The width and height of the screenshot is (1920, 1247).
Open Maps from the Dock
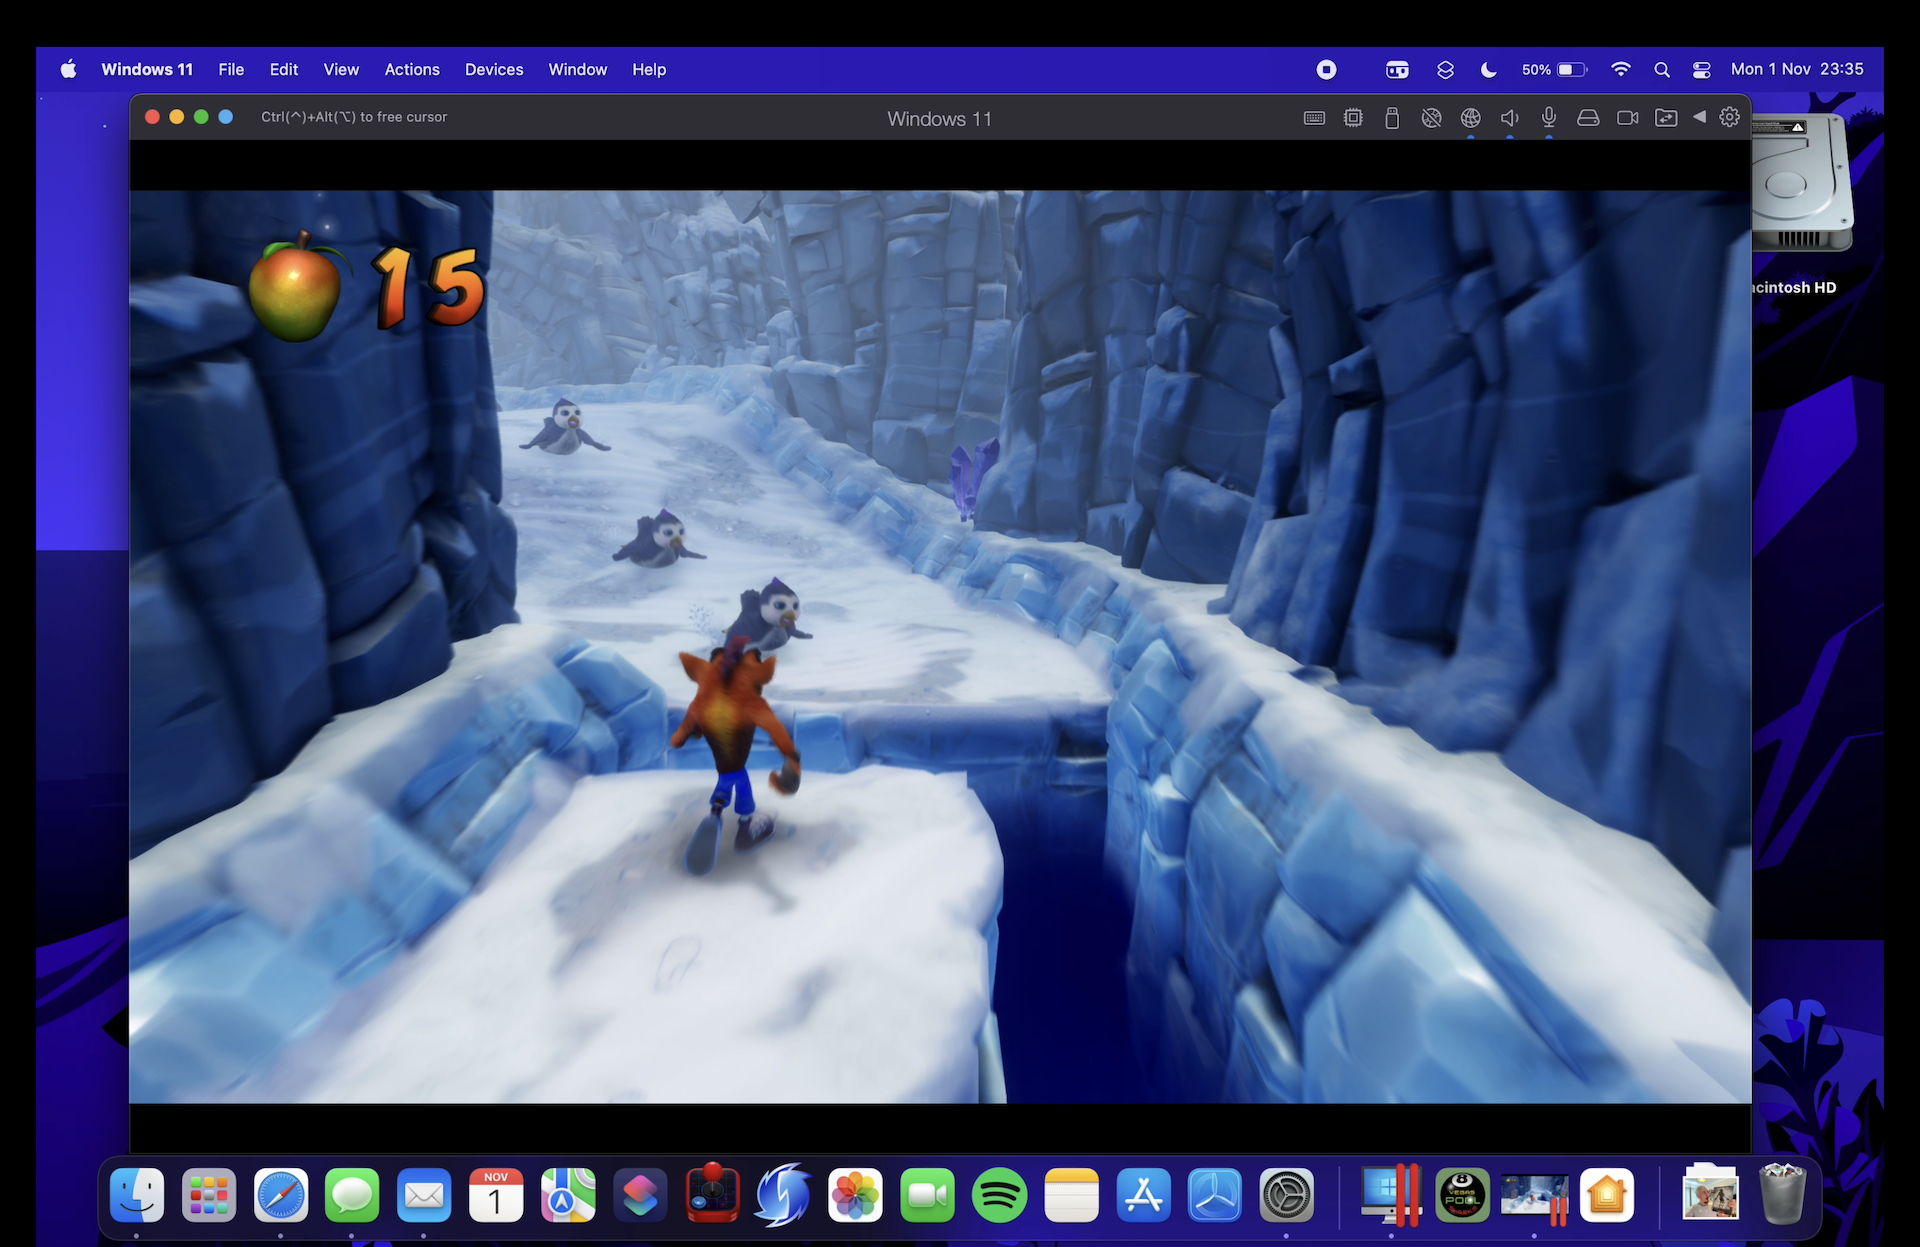tap(568, 1194)
